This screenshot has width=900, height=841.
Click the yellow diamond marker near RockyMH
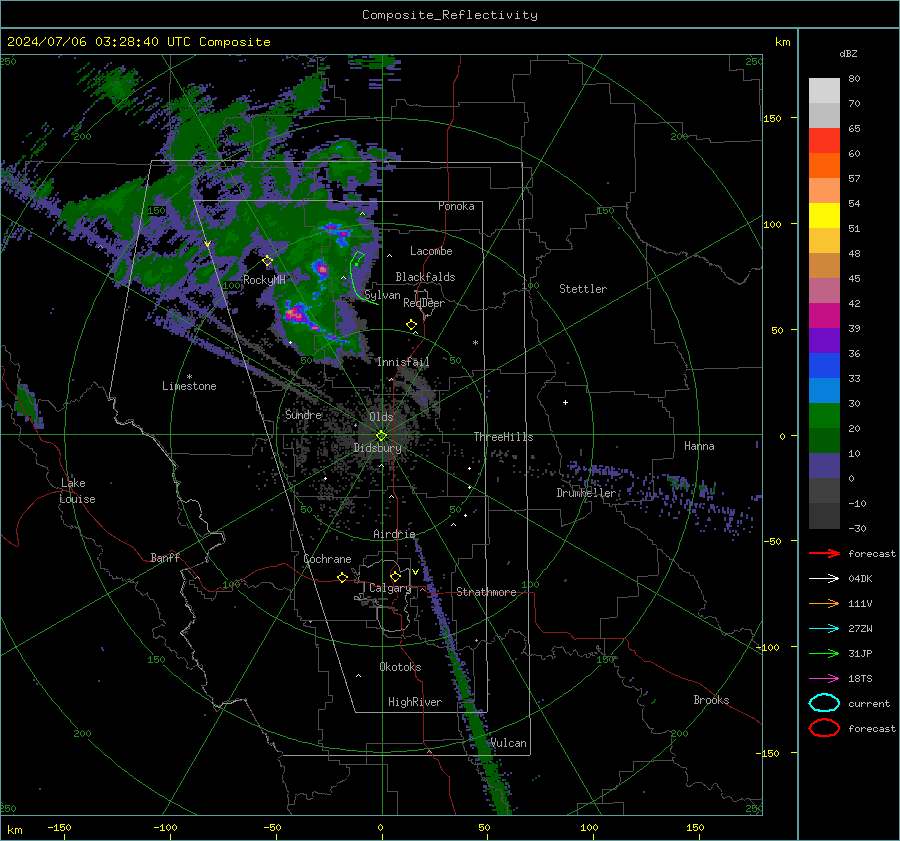tap(267, 261)
